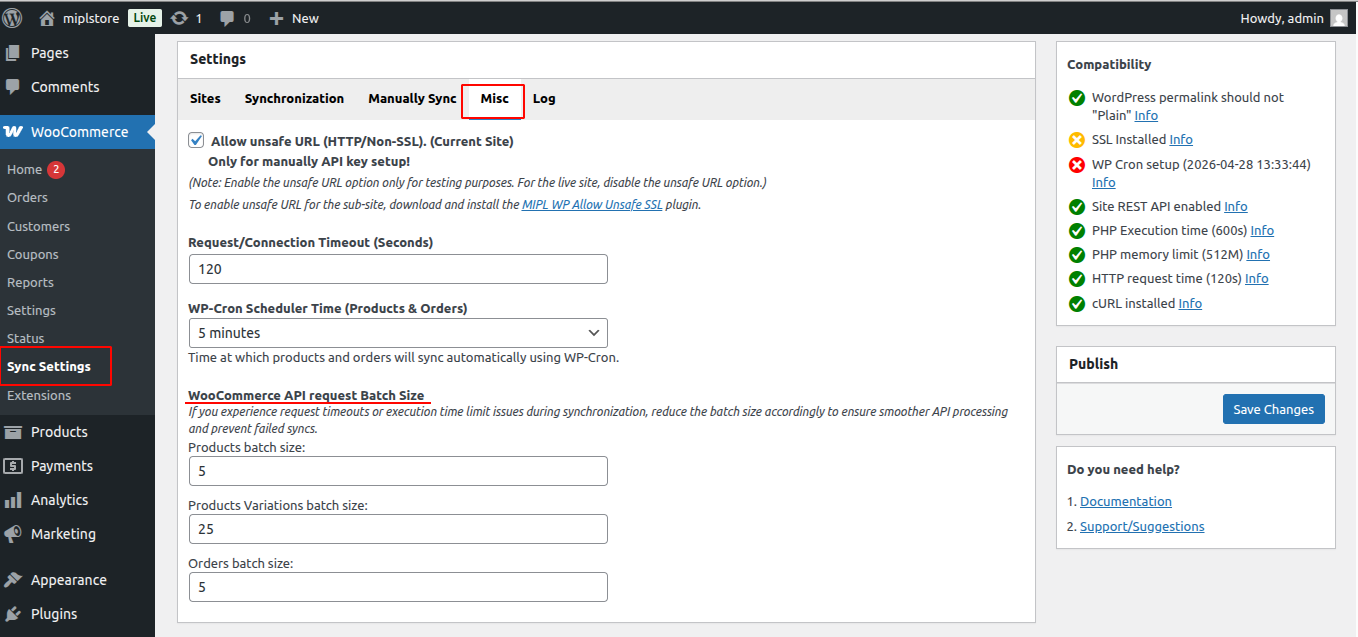Click the Request/Connection Timeout field
1358x637 pixels.
click(398, 269)
